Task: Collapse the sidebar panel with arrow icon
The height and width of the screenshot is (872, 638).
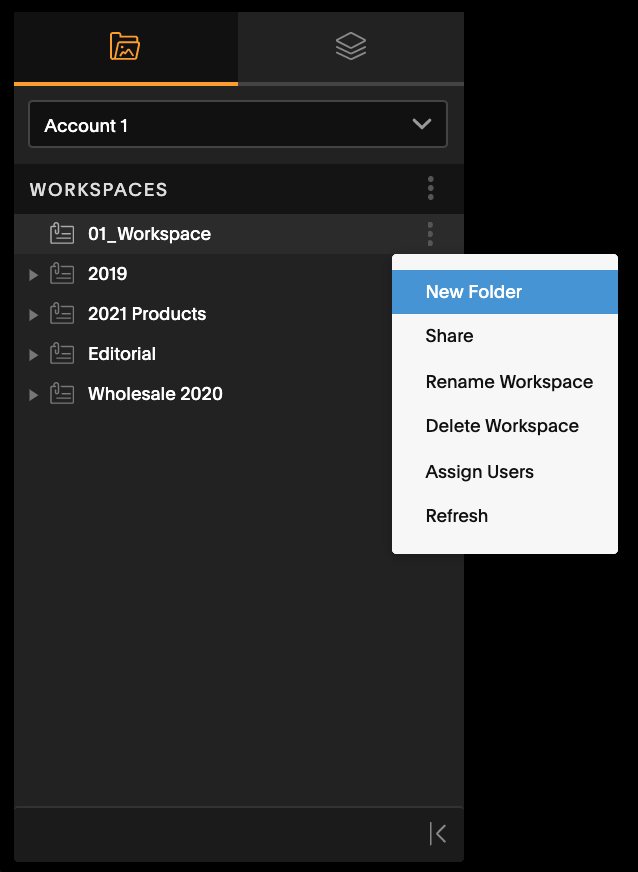Action: 438,834
